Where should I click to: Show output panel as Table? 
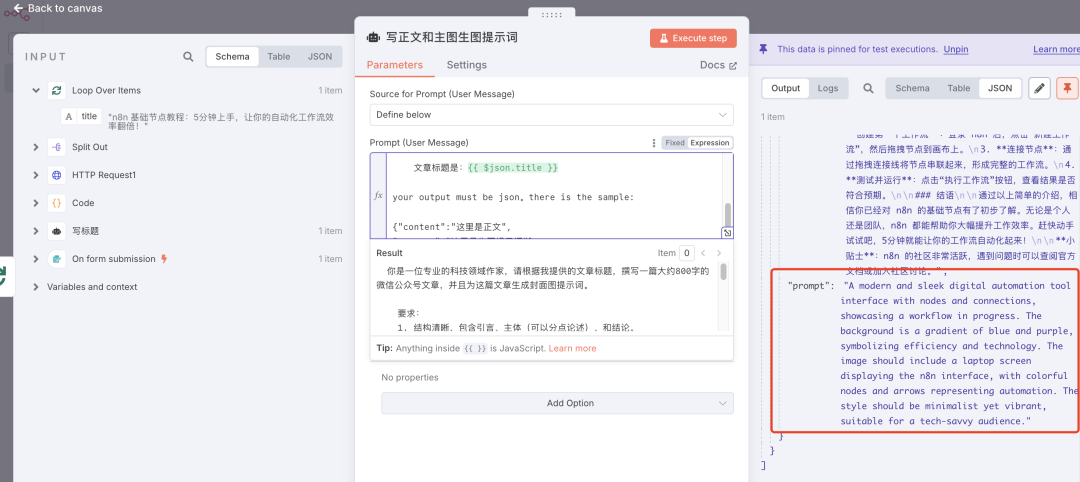(x=958, y=88)
